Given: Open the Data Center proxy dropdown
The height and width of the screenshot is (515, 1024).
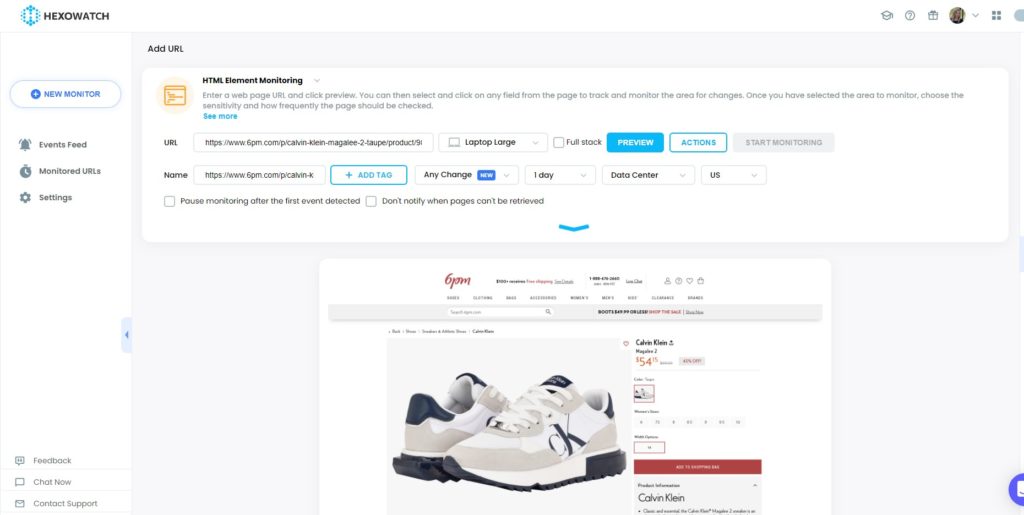Looking at the screenshot, I should 648,175.
